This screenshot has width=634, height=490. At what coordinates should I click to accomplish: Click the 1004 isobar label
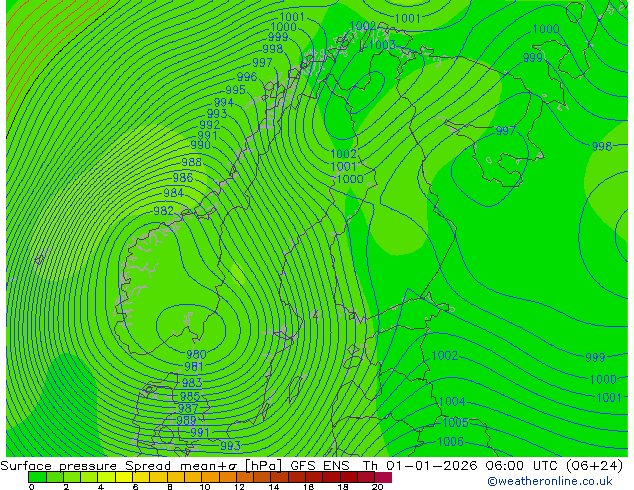(x=452, y=401)
